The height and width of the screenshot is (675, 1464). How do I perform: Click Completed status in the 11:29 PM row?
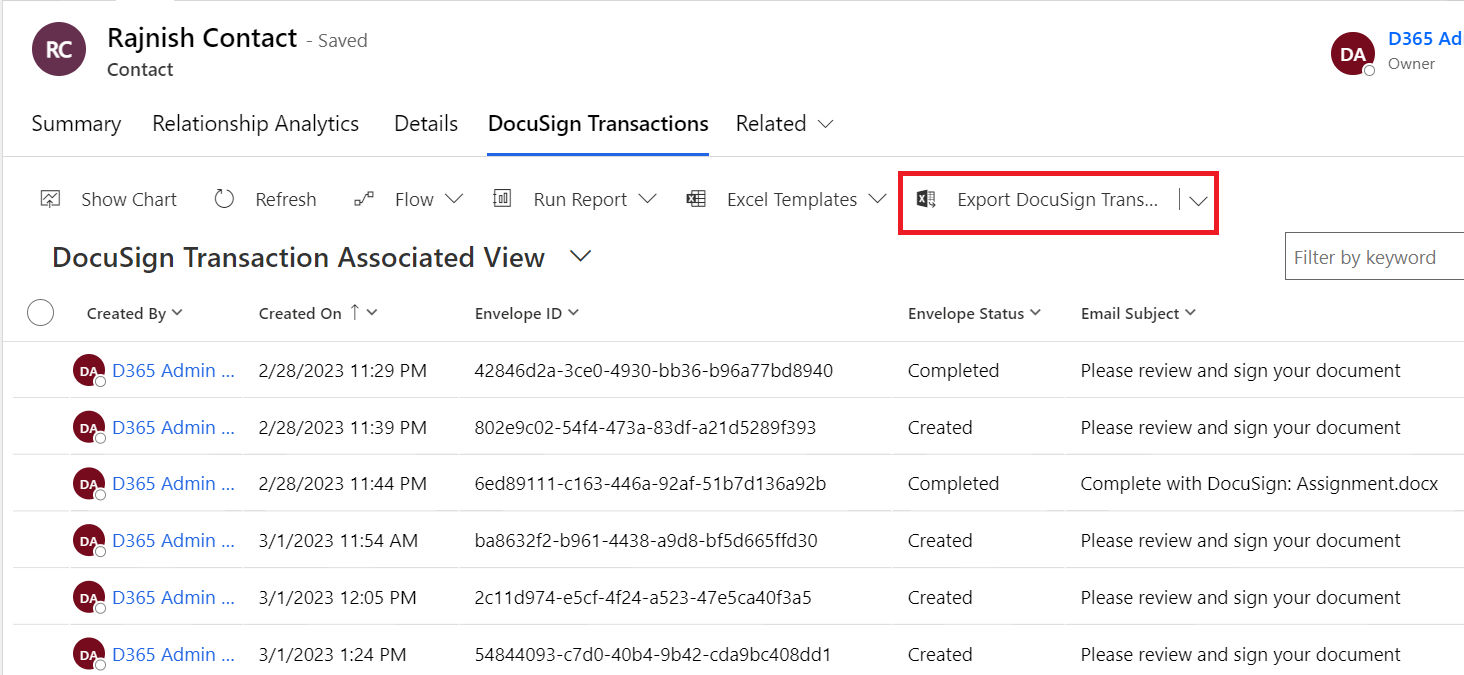coord(953,371)
